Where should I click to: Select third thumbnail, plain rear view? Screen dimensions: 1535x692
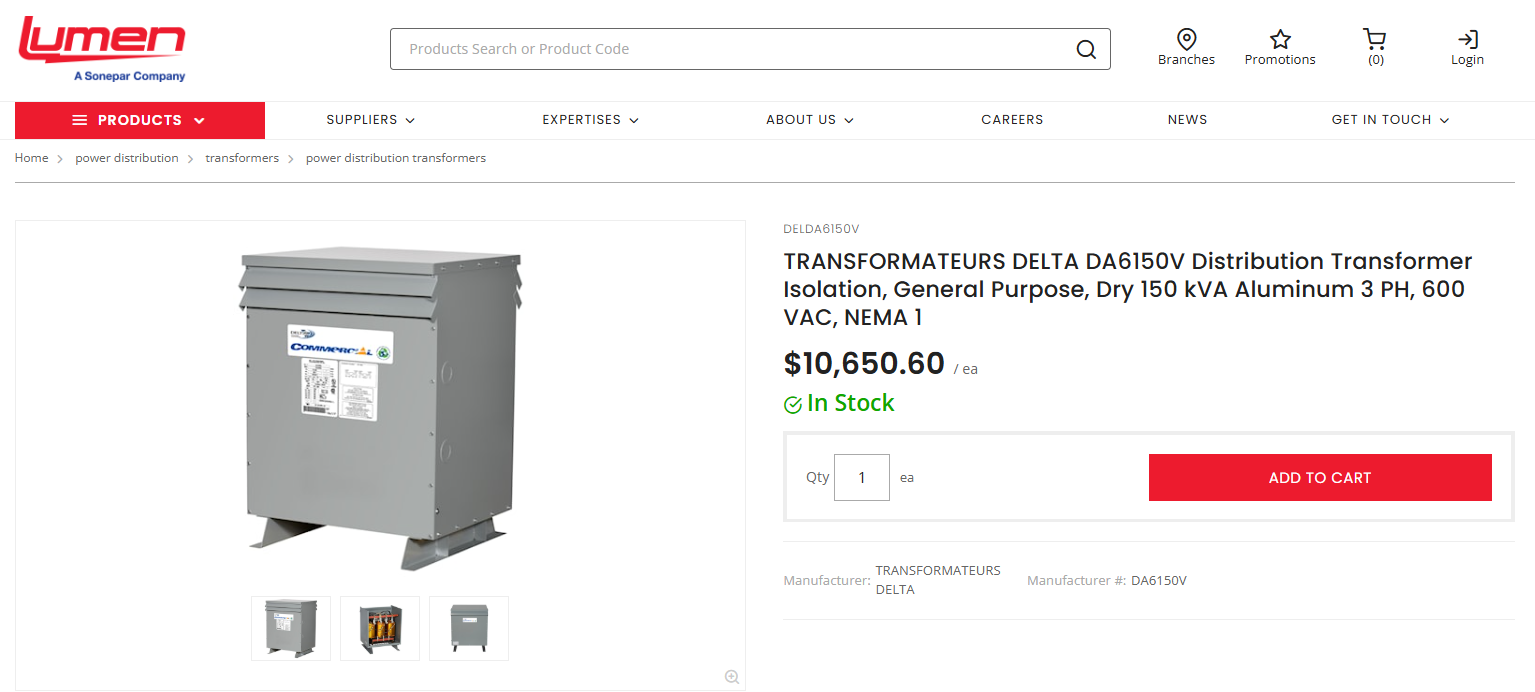pyautogui.click(x=469, y=628)
